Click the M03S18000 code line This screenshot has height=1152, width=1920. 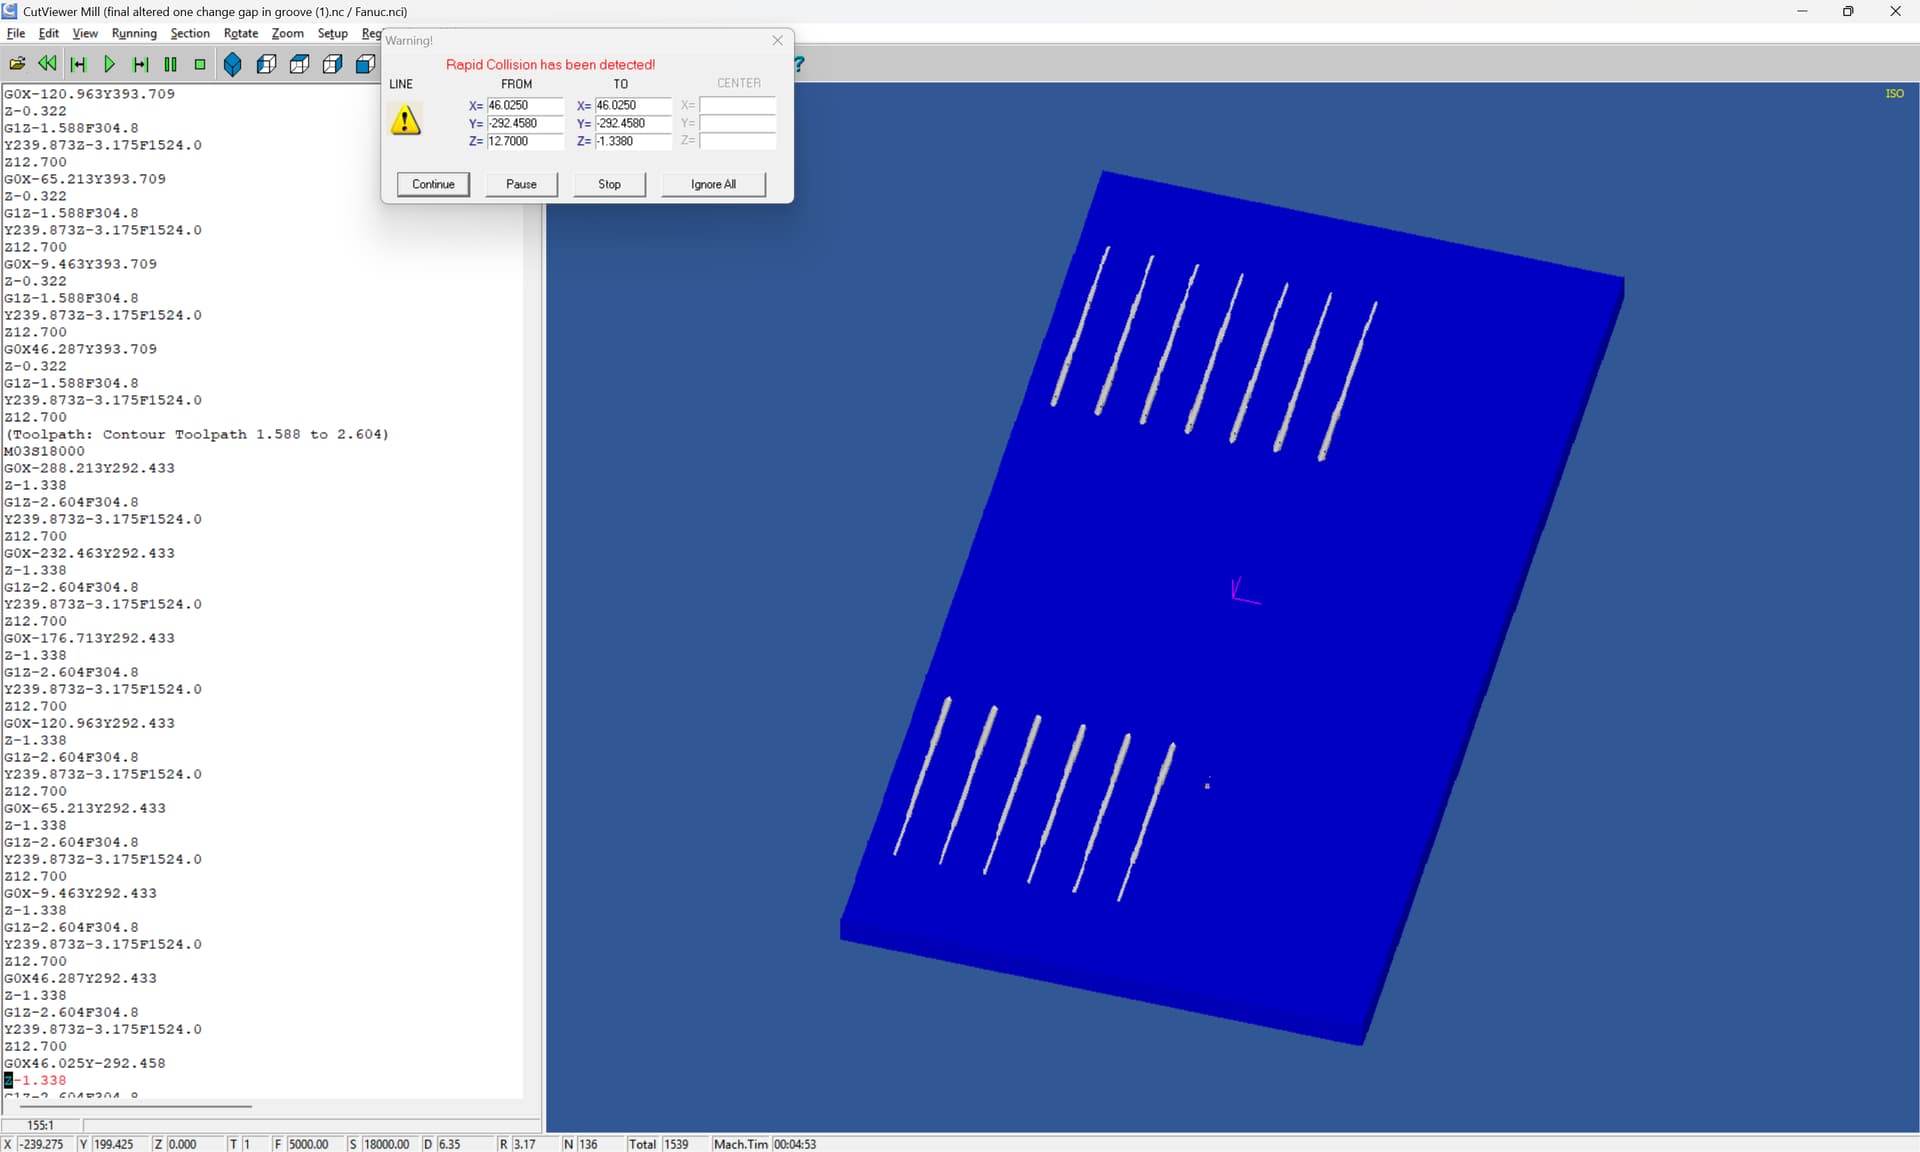45,451
